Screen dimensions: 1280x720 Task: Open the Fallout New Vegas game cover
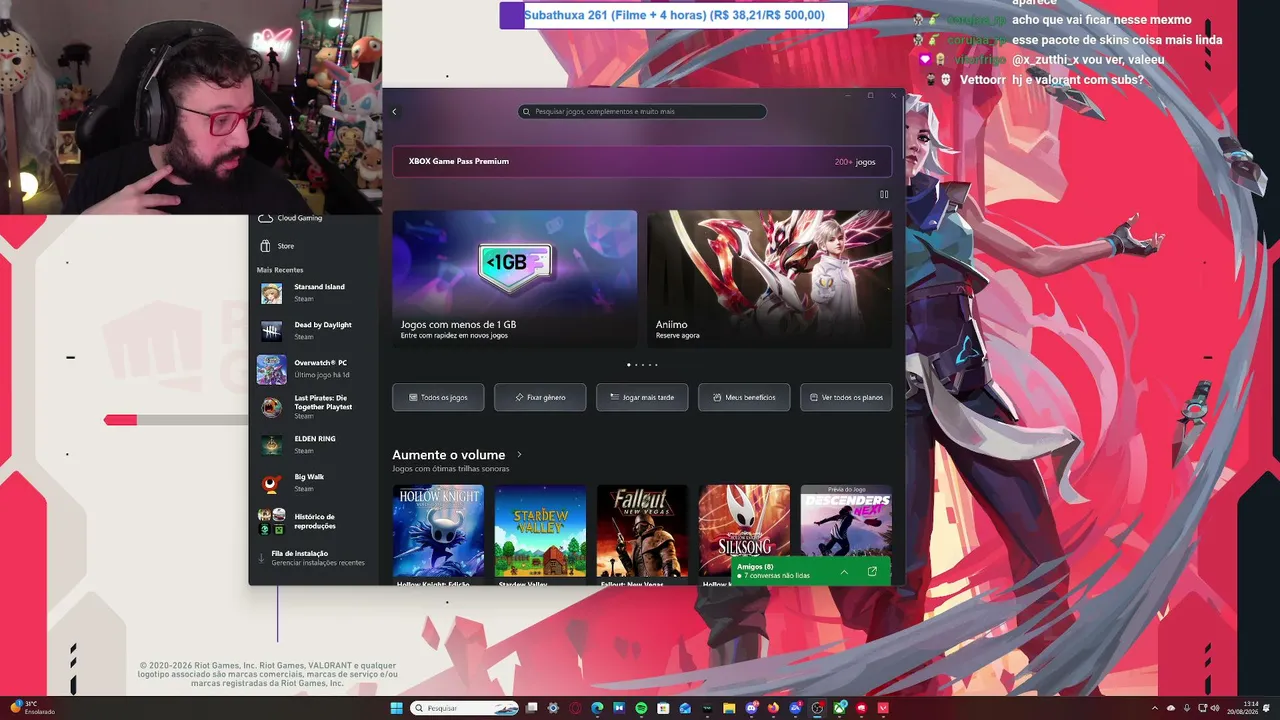(x=642, y=531)
